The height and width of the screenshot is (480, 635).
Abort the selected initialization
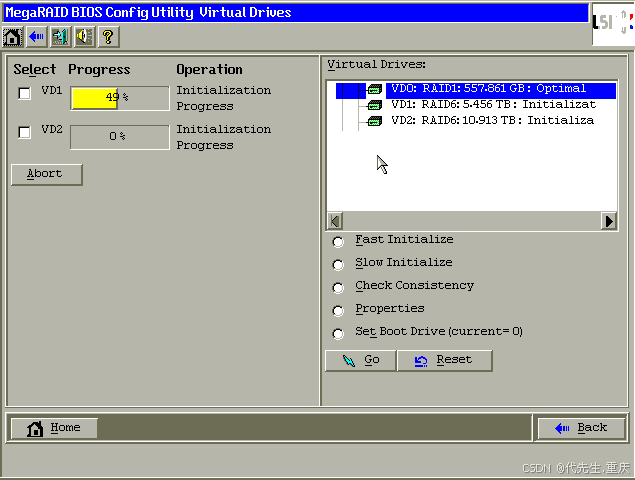(x=47, y=175)
